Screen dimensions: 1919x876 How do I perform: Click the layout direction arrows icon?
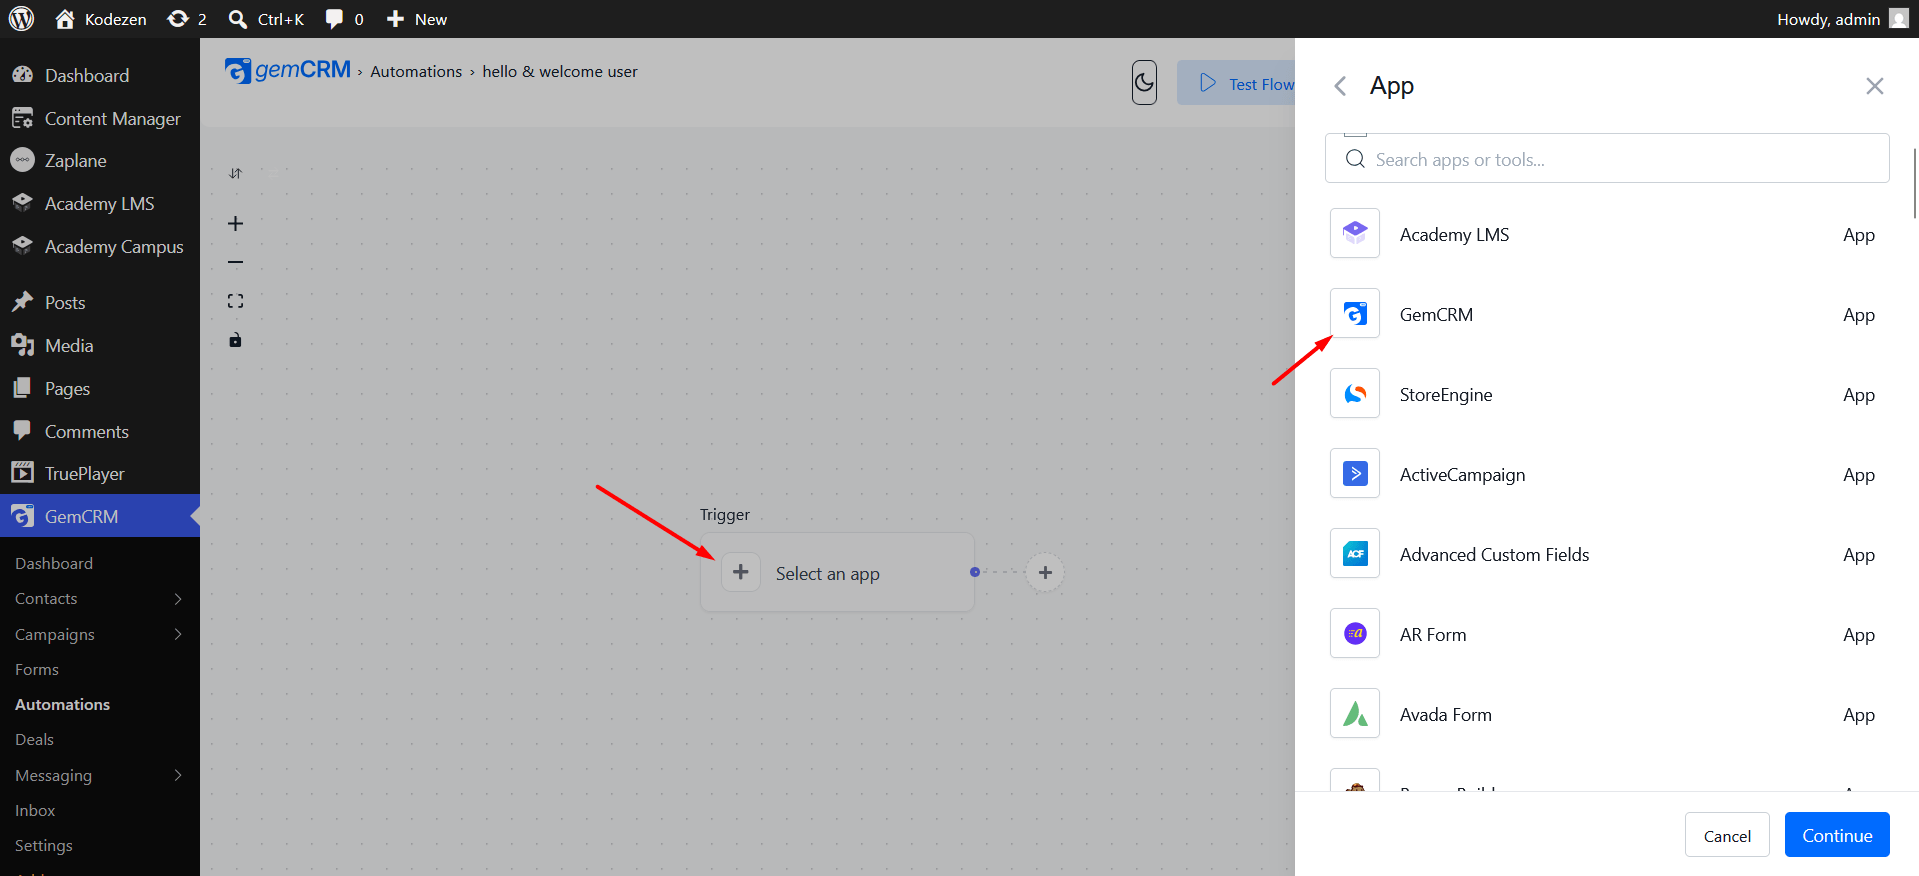click(235, 173)
